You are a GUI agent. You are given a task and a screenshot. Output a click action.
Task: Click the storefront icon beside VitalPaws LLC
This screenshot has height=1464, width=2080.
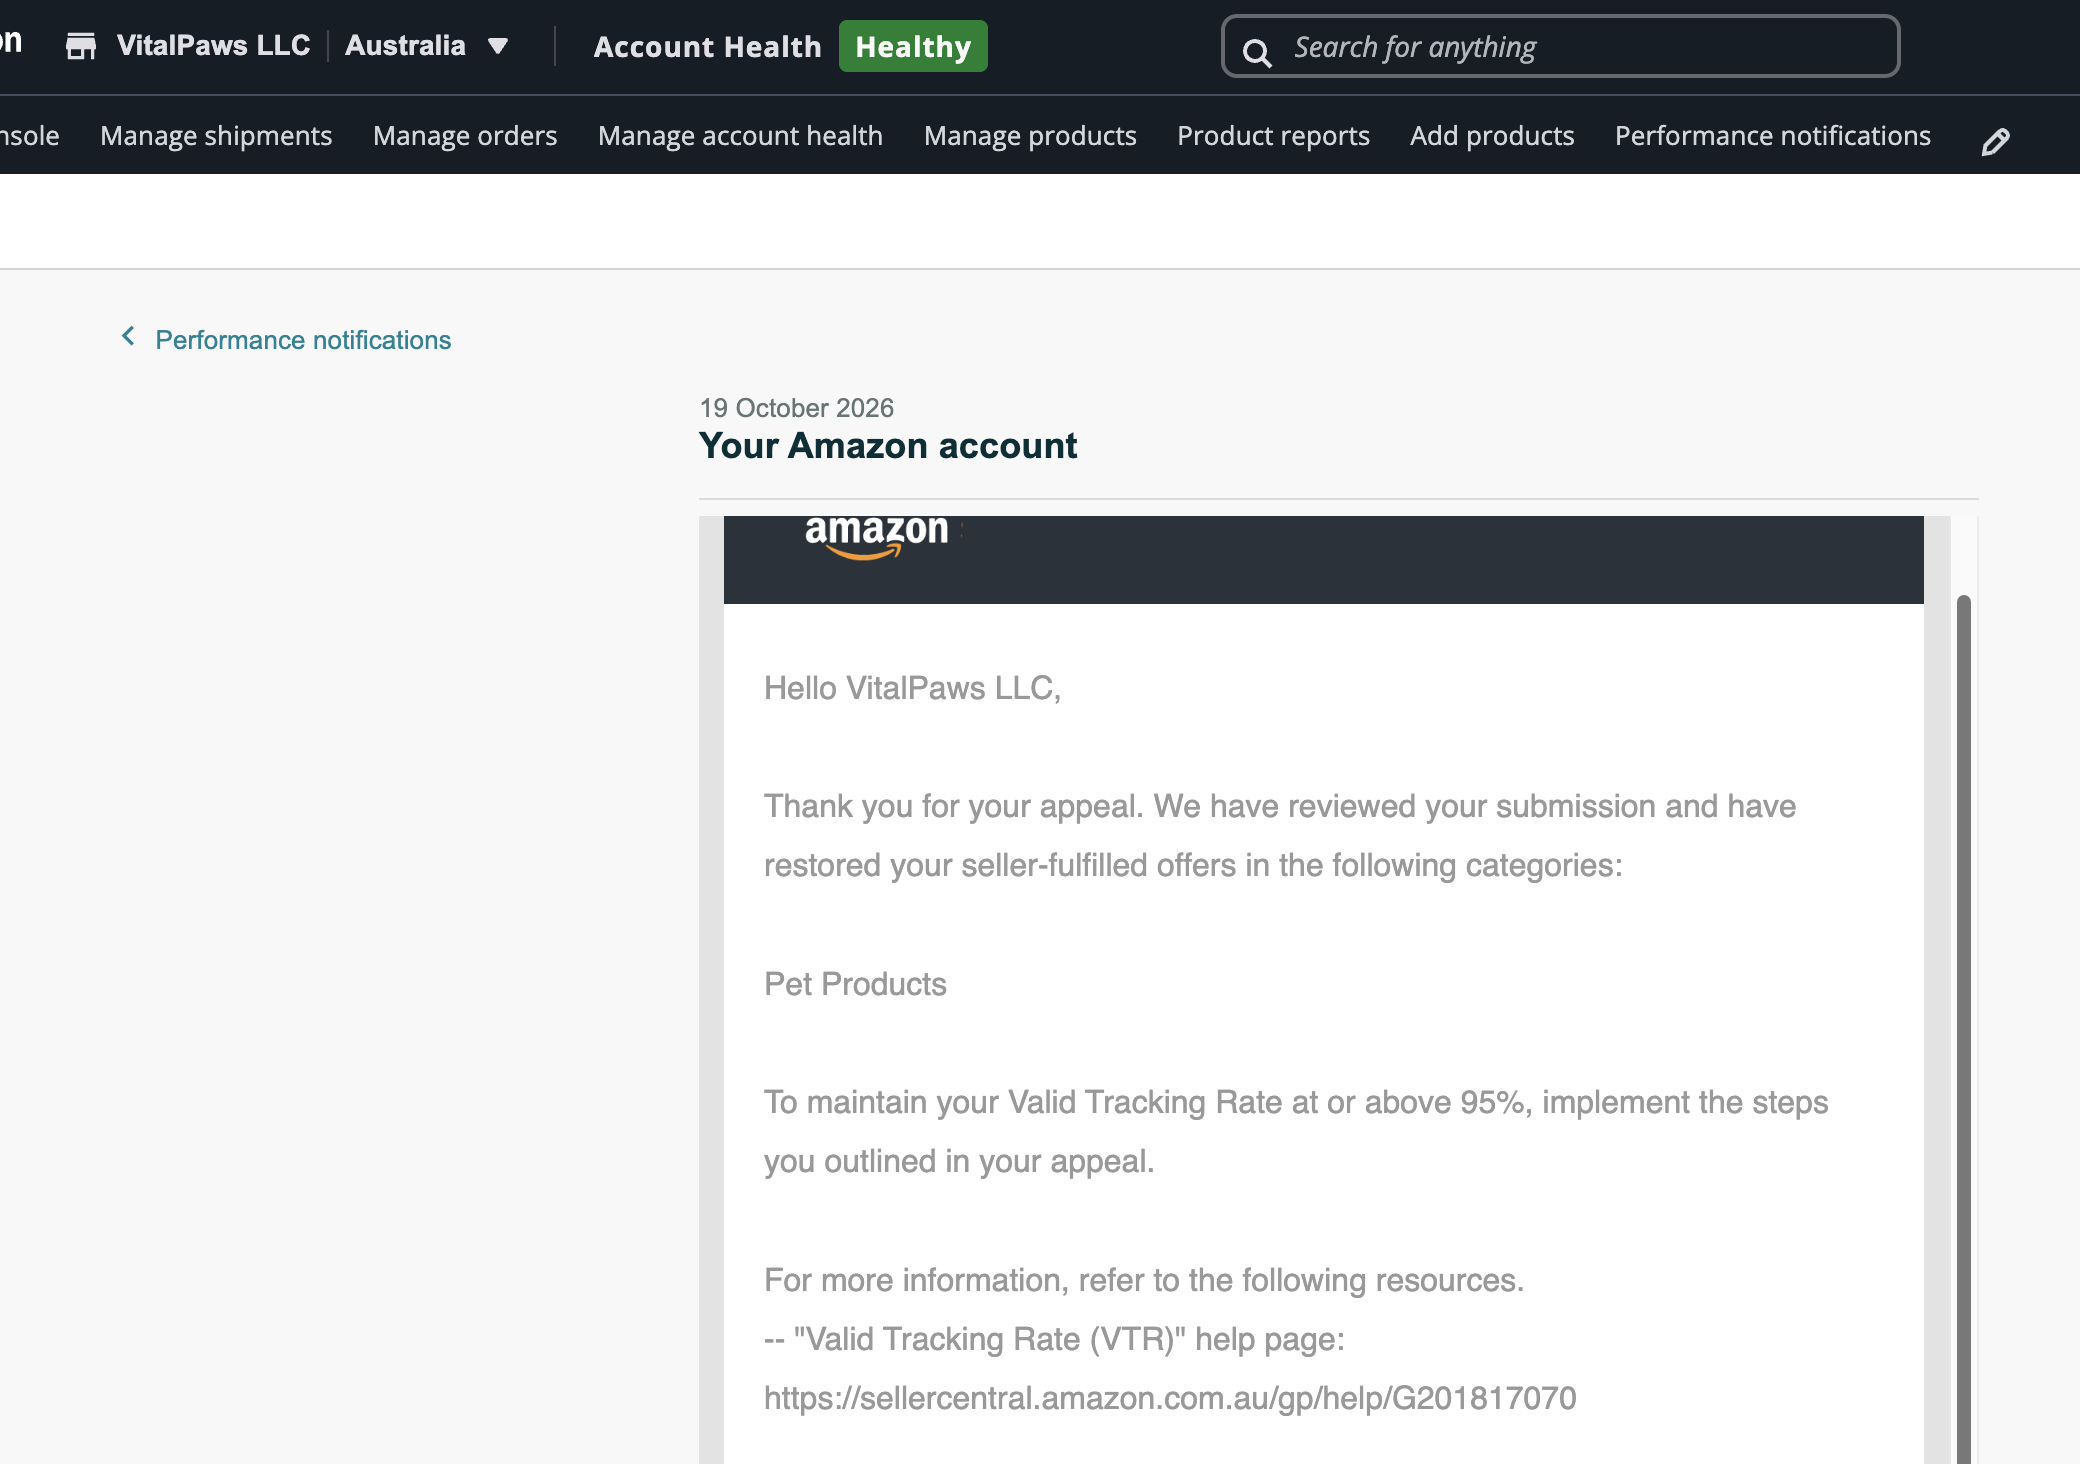point(81,46)
